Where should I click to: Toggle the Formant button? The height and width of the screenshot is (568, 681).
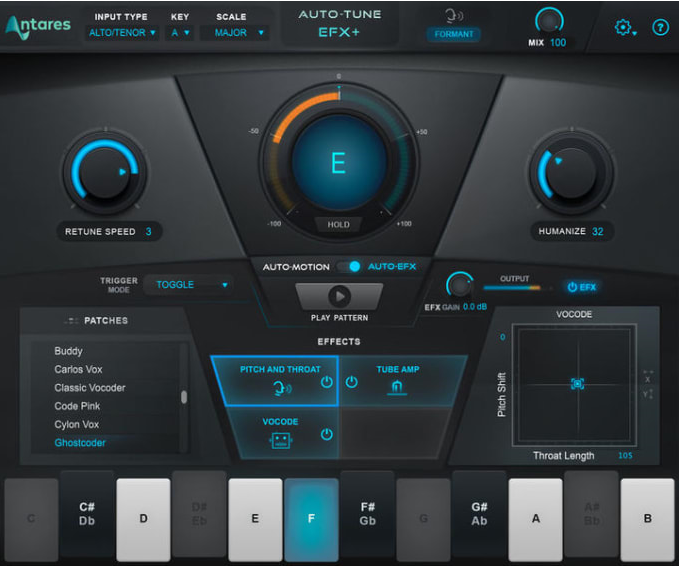click(454, 34)
